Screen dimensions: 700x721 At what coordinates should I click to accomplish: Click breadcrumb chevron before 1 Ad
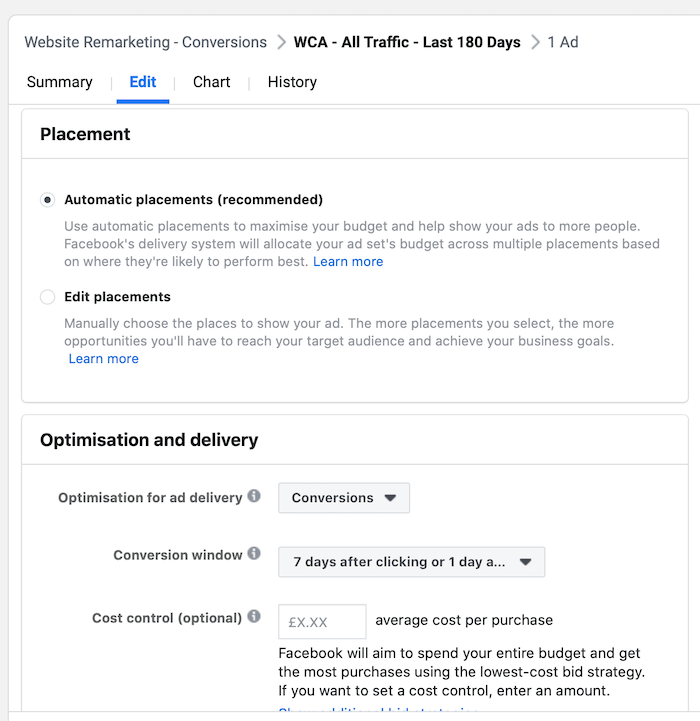point(536,42)
